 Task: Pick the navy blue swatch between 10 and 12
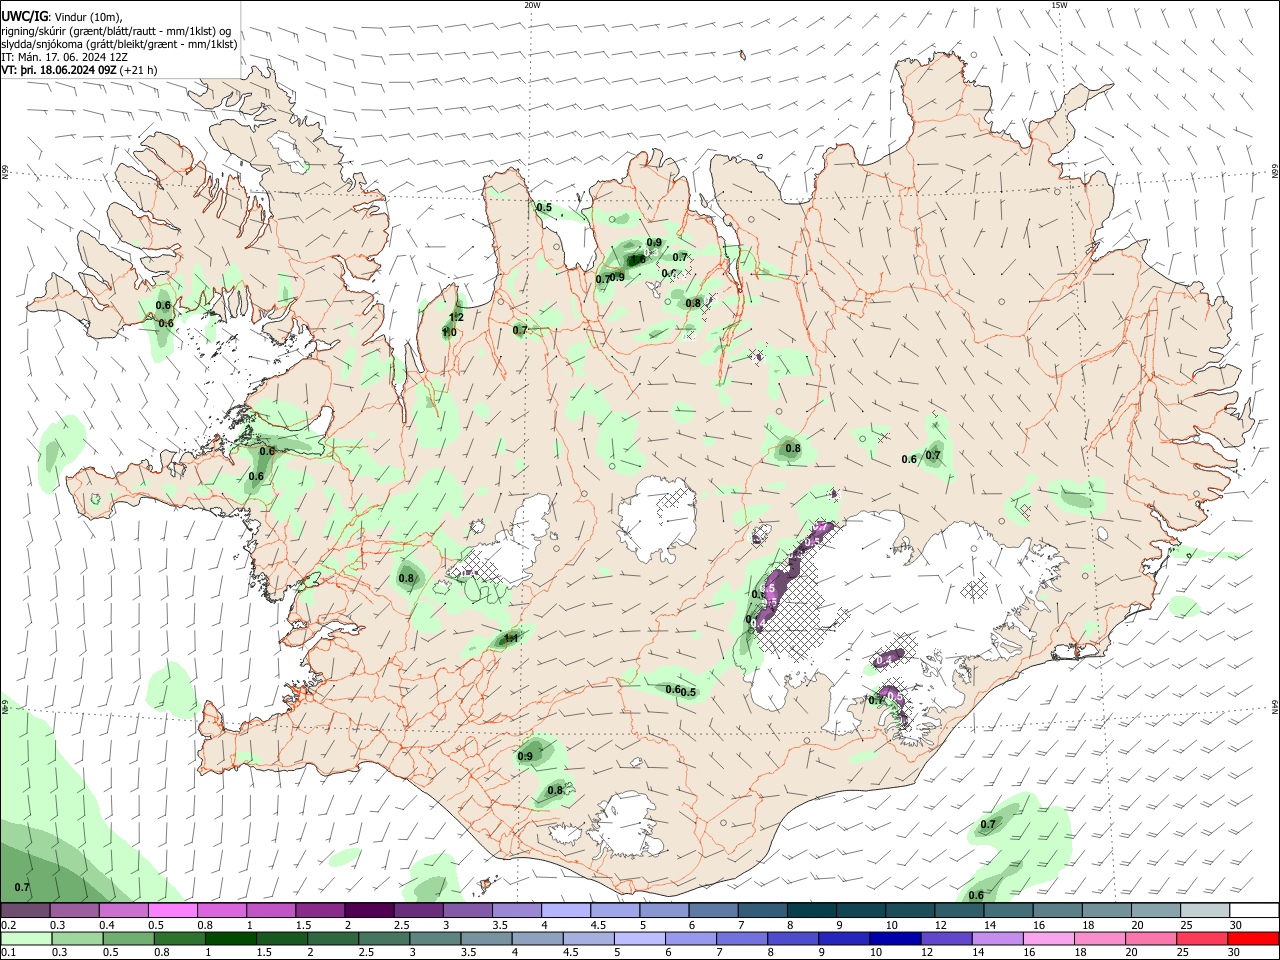pos(894,939)
